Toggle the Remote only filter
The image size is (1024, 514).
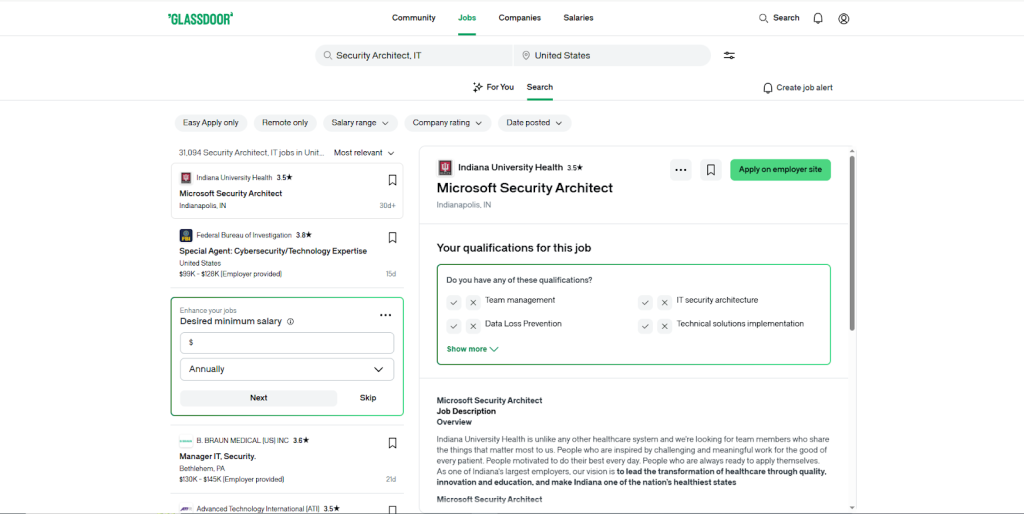pyautogui.click(x=285, y=123)
